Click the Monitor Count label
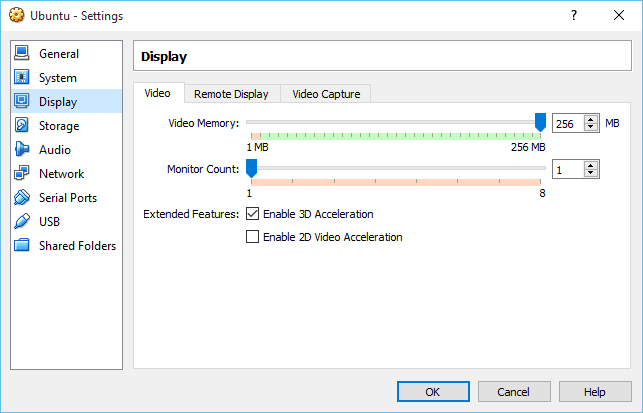 click(x=203, y=169)
